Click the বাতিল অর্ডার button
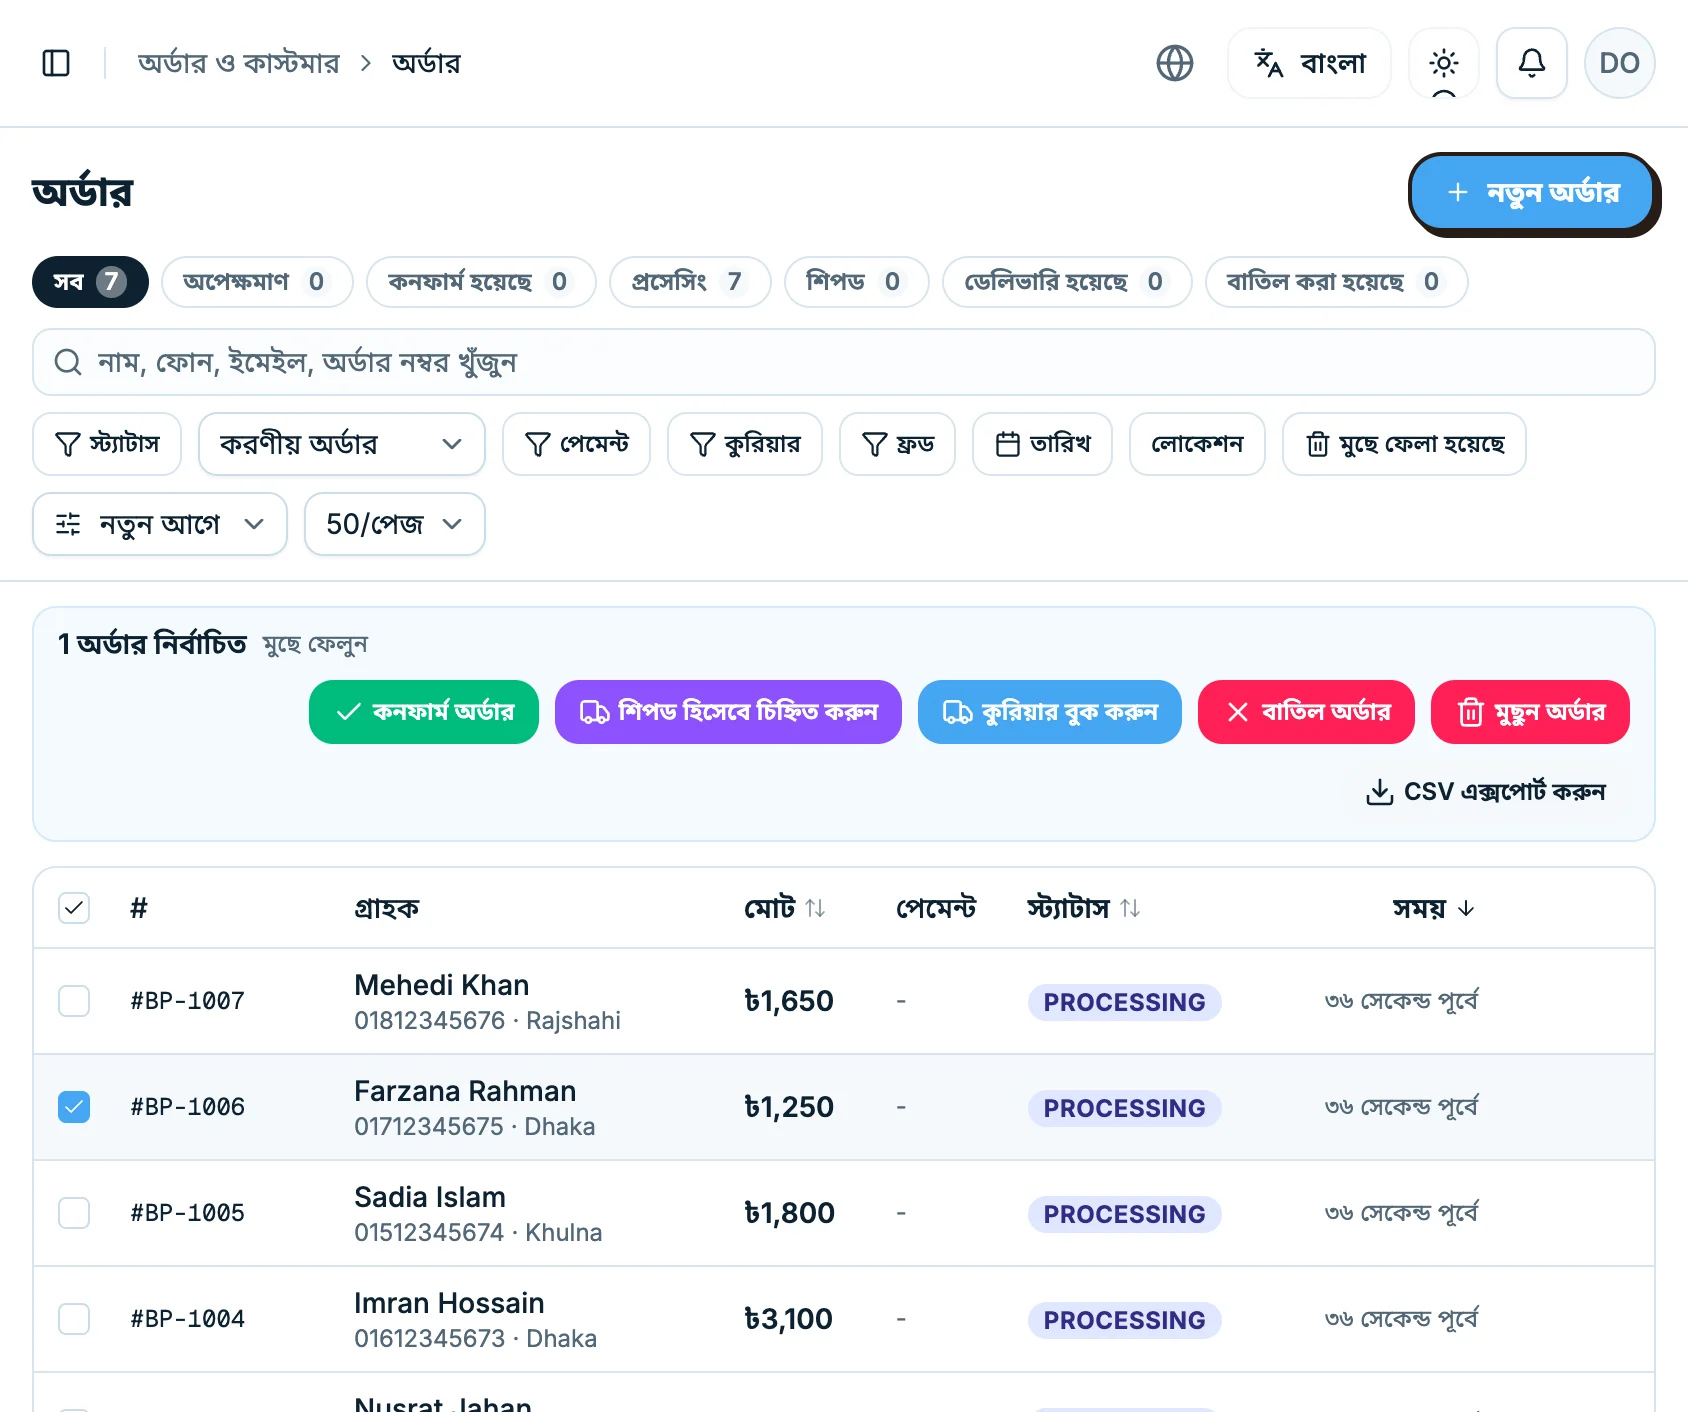Image resolution: width=1688 pixels, height=1412 pixels. coord(1306,712)
